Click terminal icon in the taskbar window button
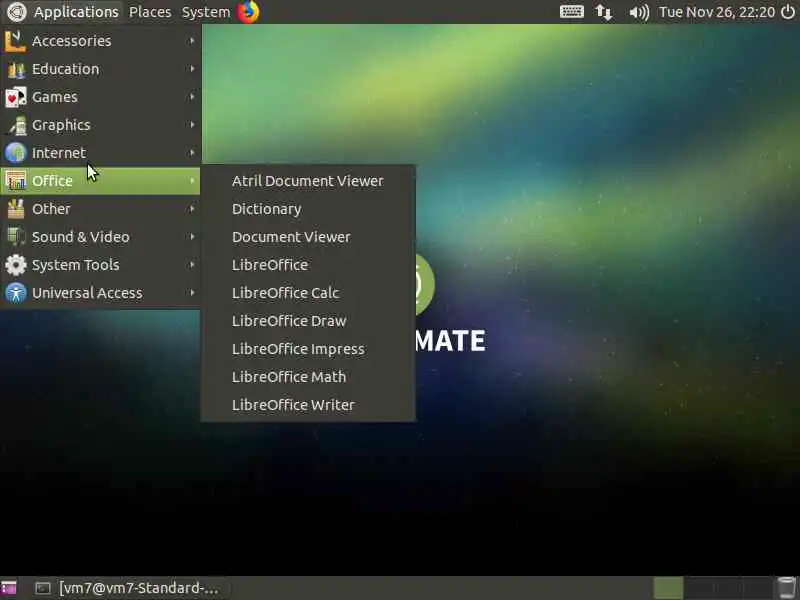Image resolution: width=800 pixels, height=600 pixels. [43, 588]
